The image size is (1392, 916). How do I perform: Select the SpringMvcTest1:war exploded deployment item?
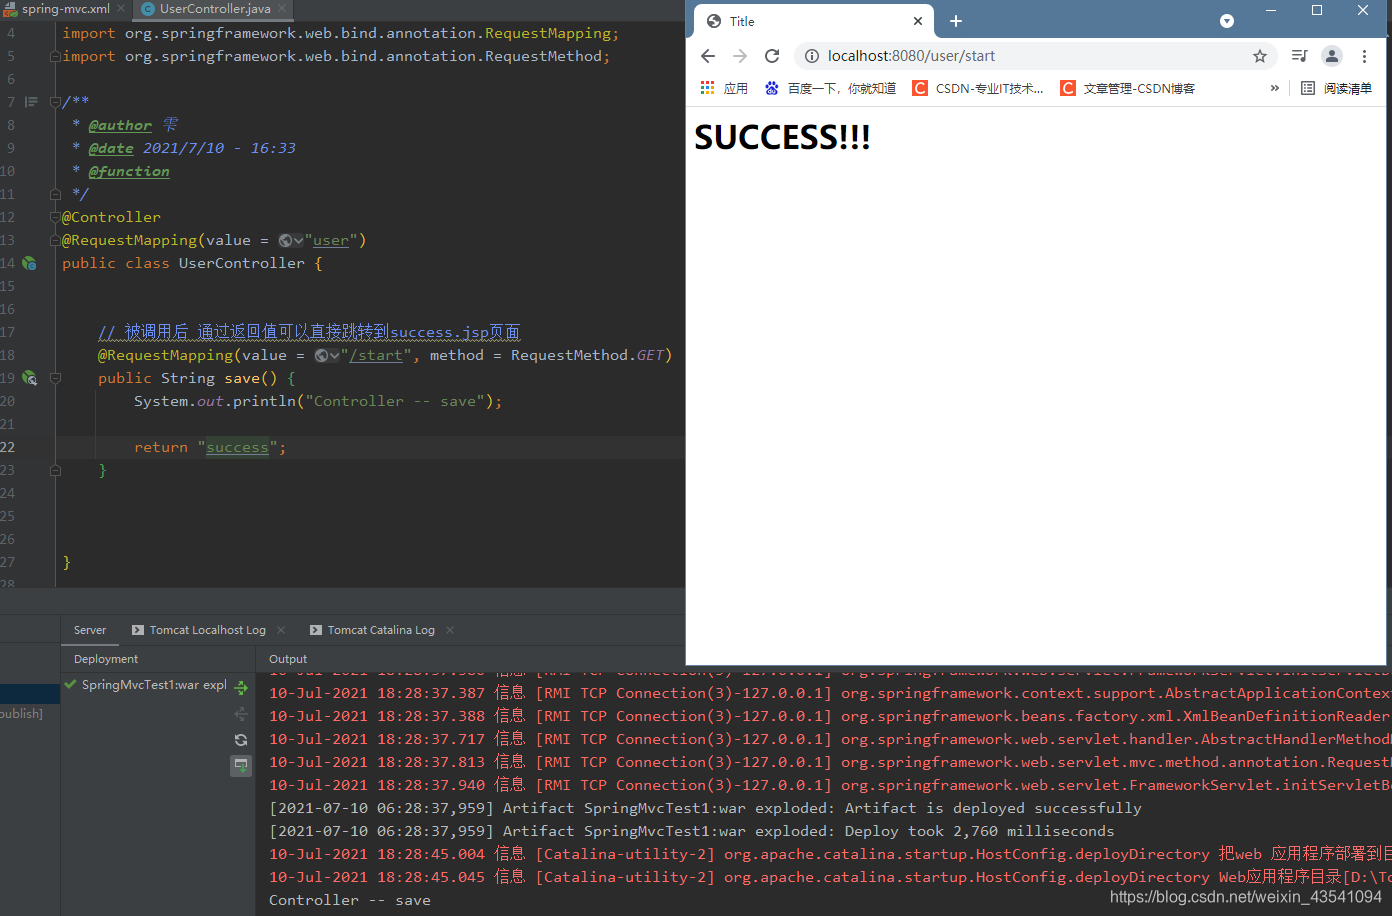pyautogui.click(x=154, y=685)
